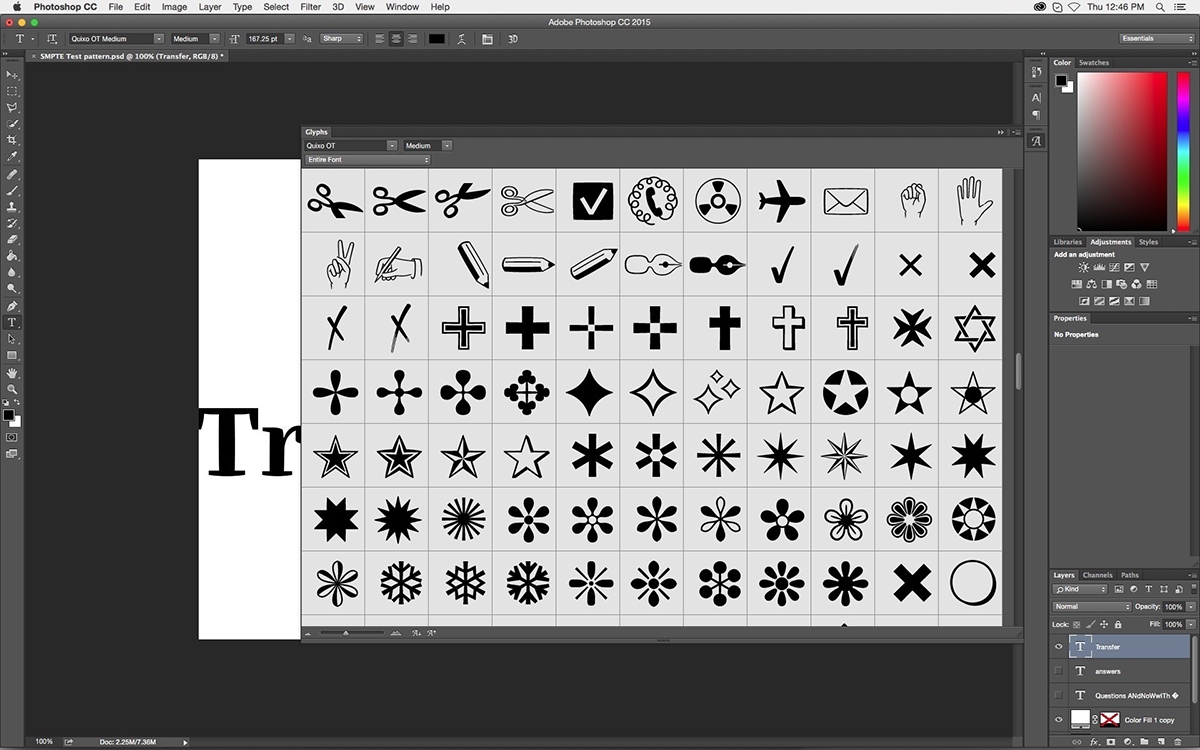This screenshot has height=750, width=1200.
Task: Open layer Kind filter dropdown
Action: coord(1080,589)
